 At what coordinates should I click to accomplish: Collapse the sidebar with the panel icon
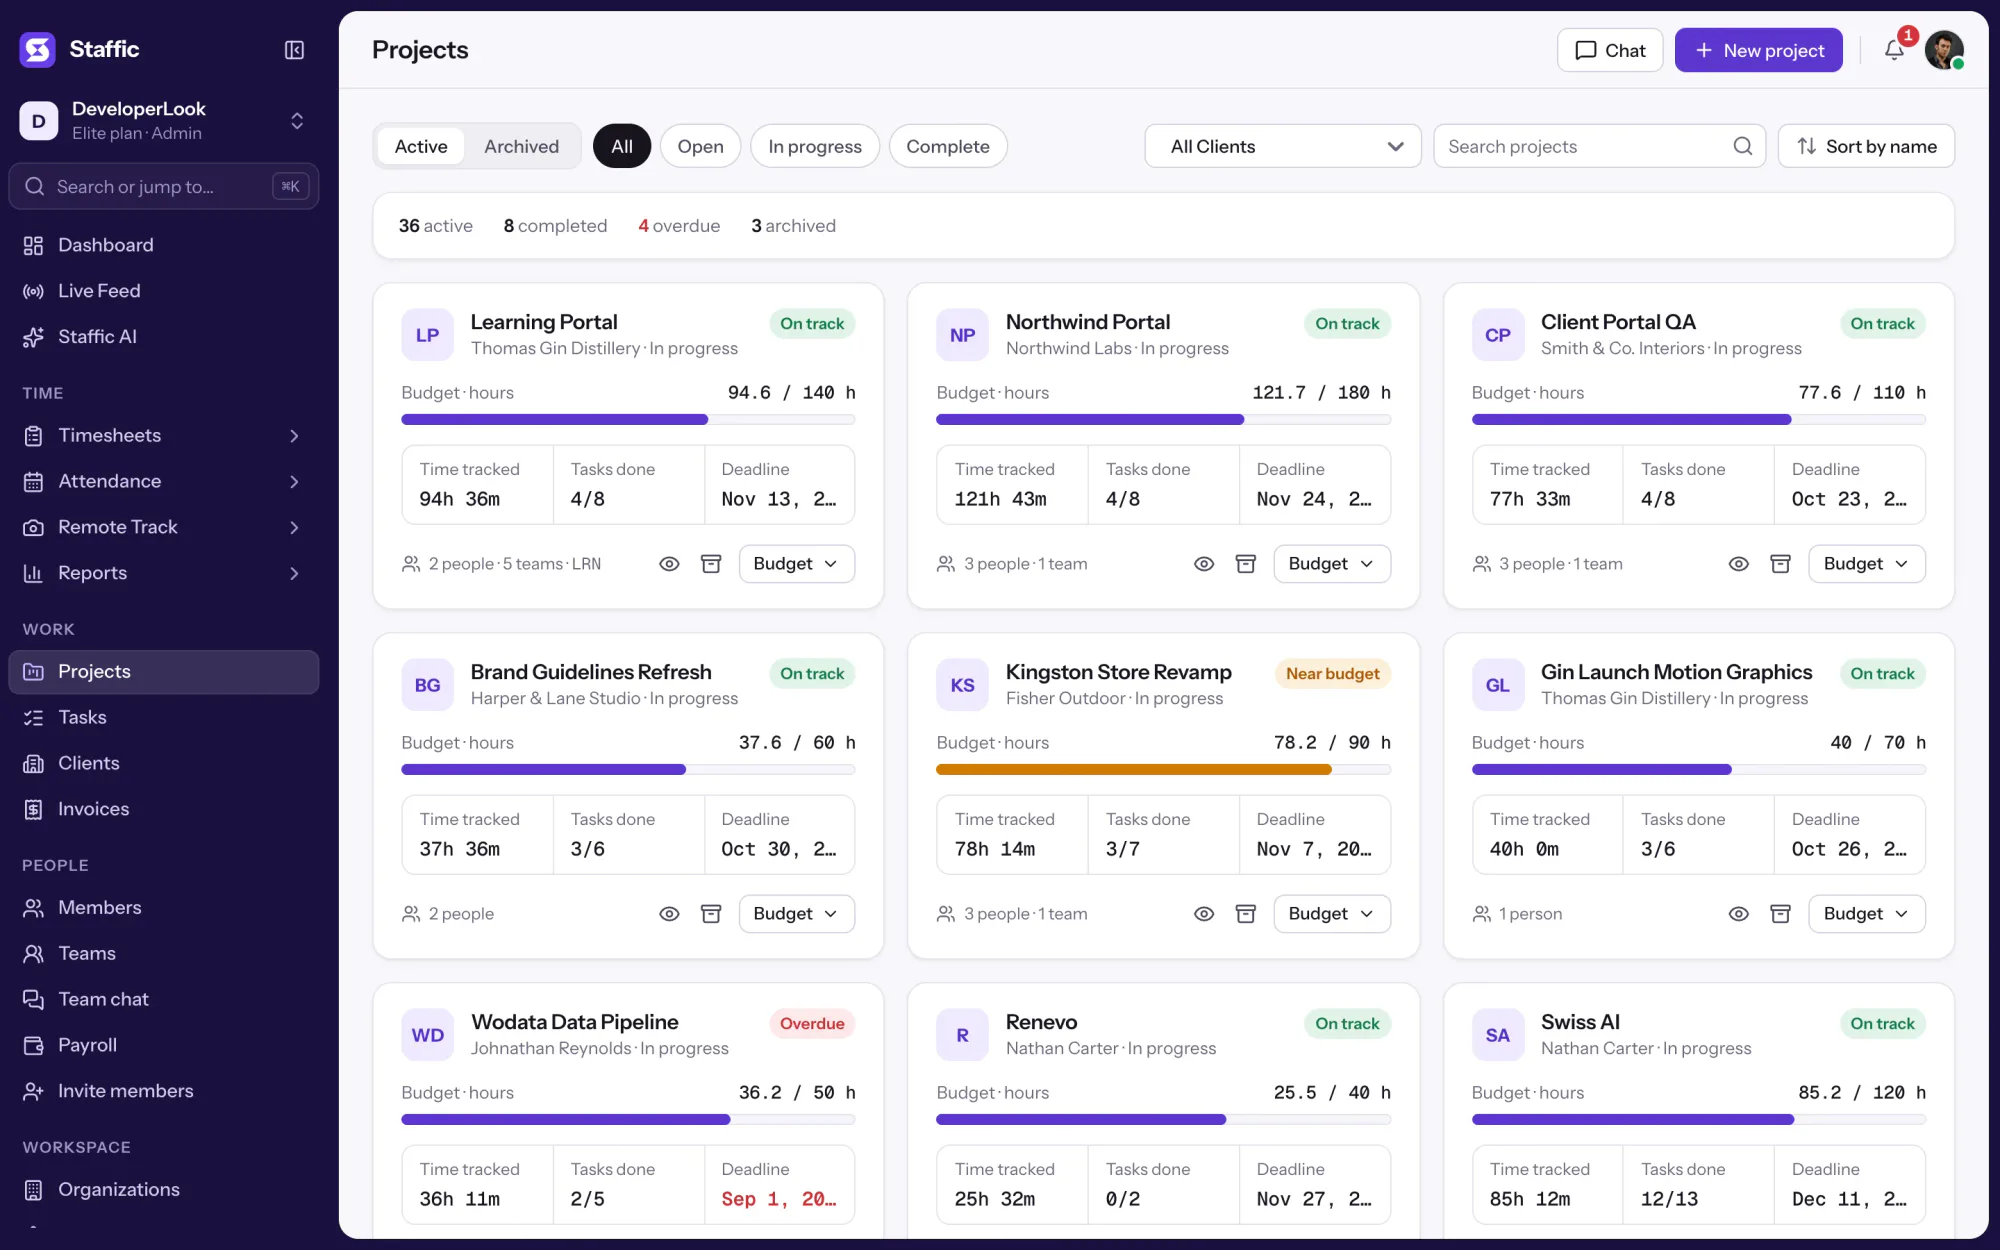point(294,50)
